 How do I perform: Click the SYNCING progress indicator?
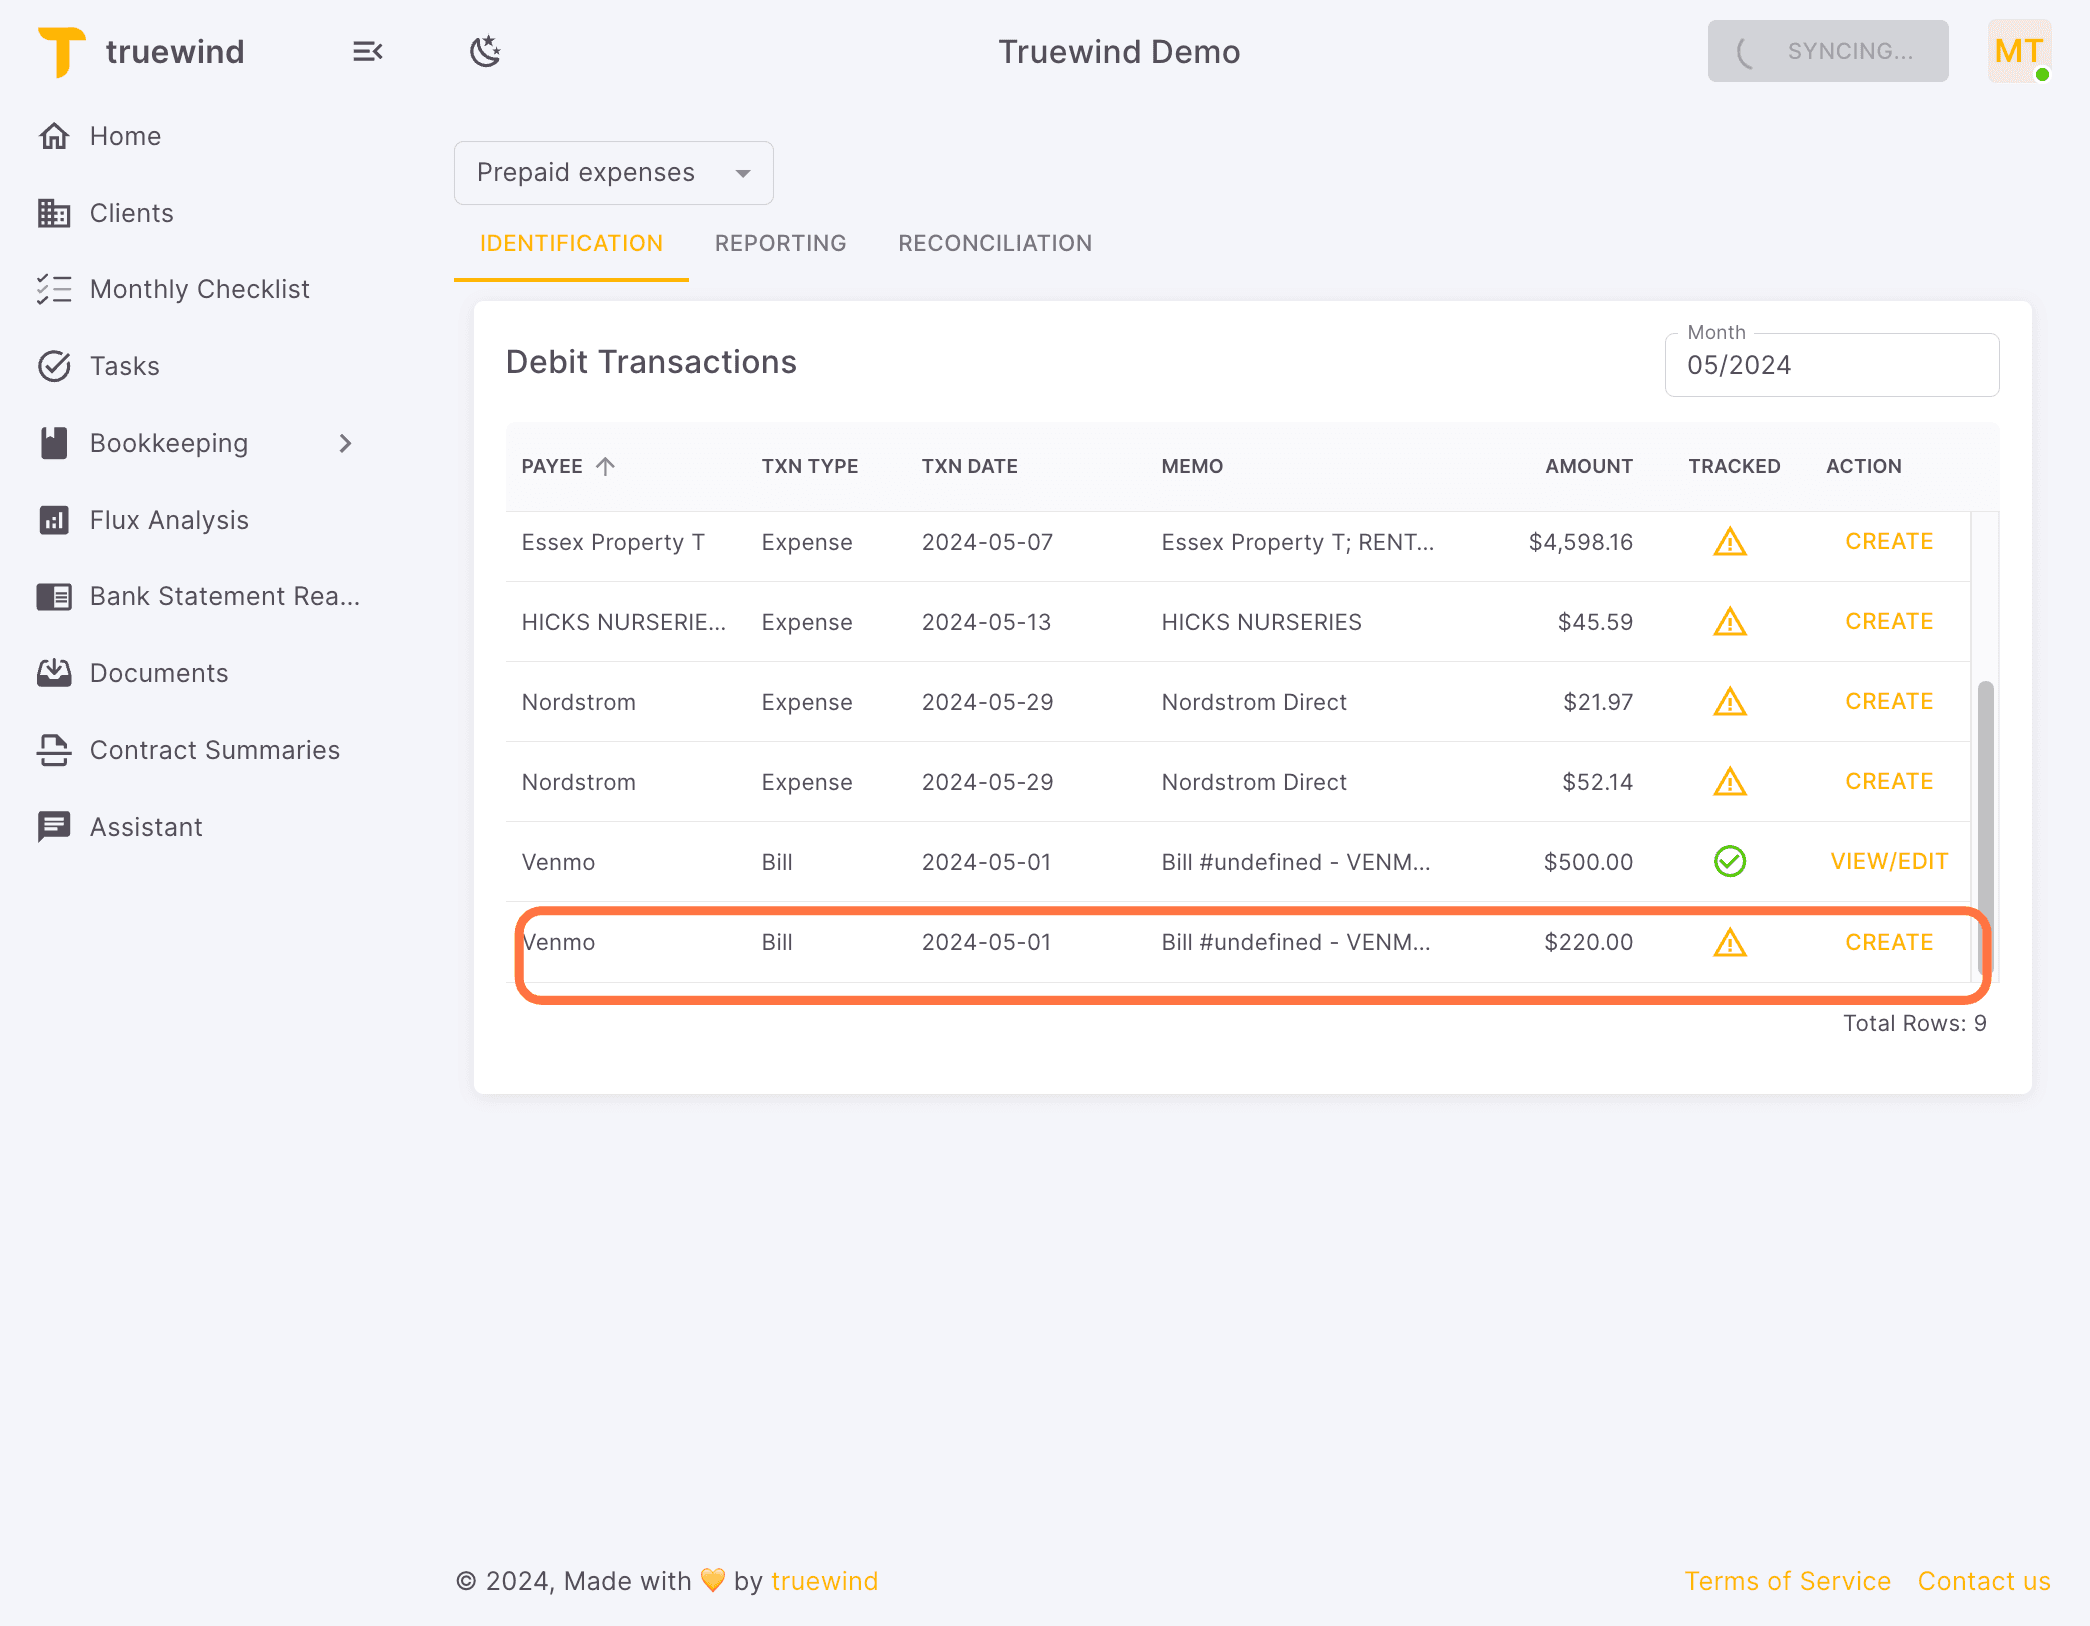pos(1827,51)
